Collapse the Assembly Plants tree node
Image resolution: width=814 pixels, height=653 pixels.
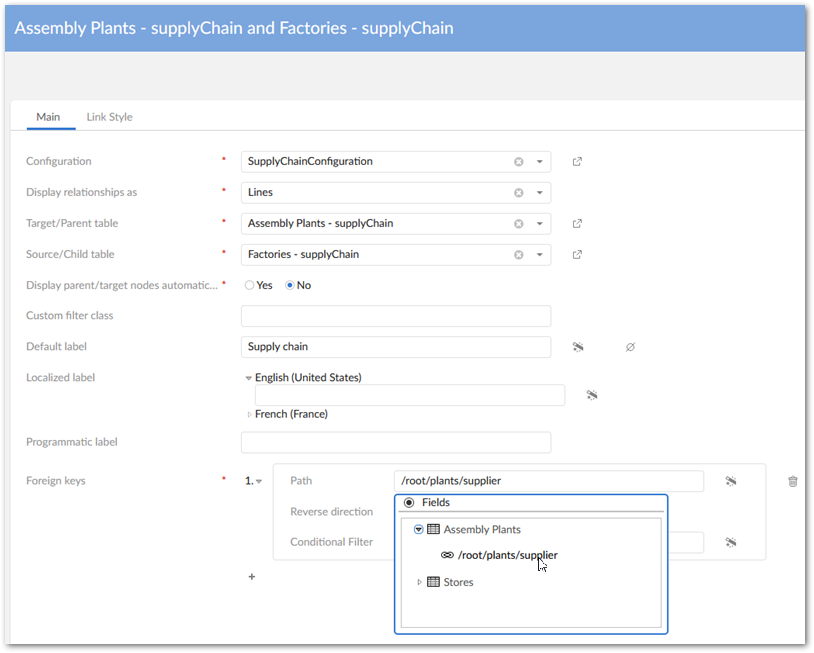click(x=419, y=530)
